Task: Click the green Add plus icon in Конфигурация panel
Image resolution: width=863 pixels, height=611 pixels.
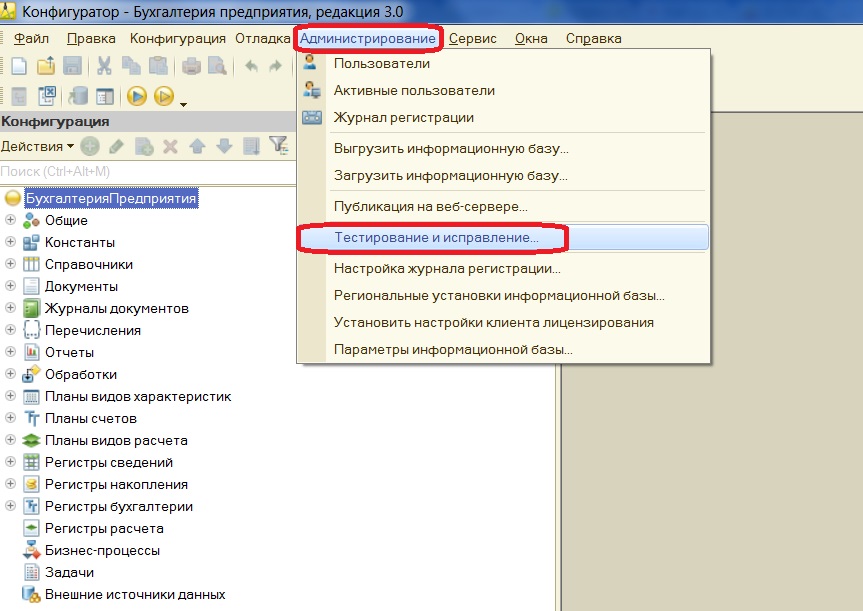Action: (90, 146)
